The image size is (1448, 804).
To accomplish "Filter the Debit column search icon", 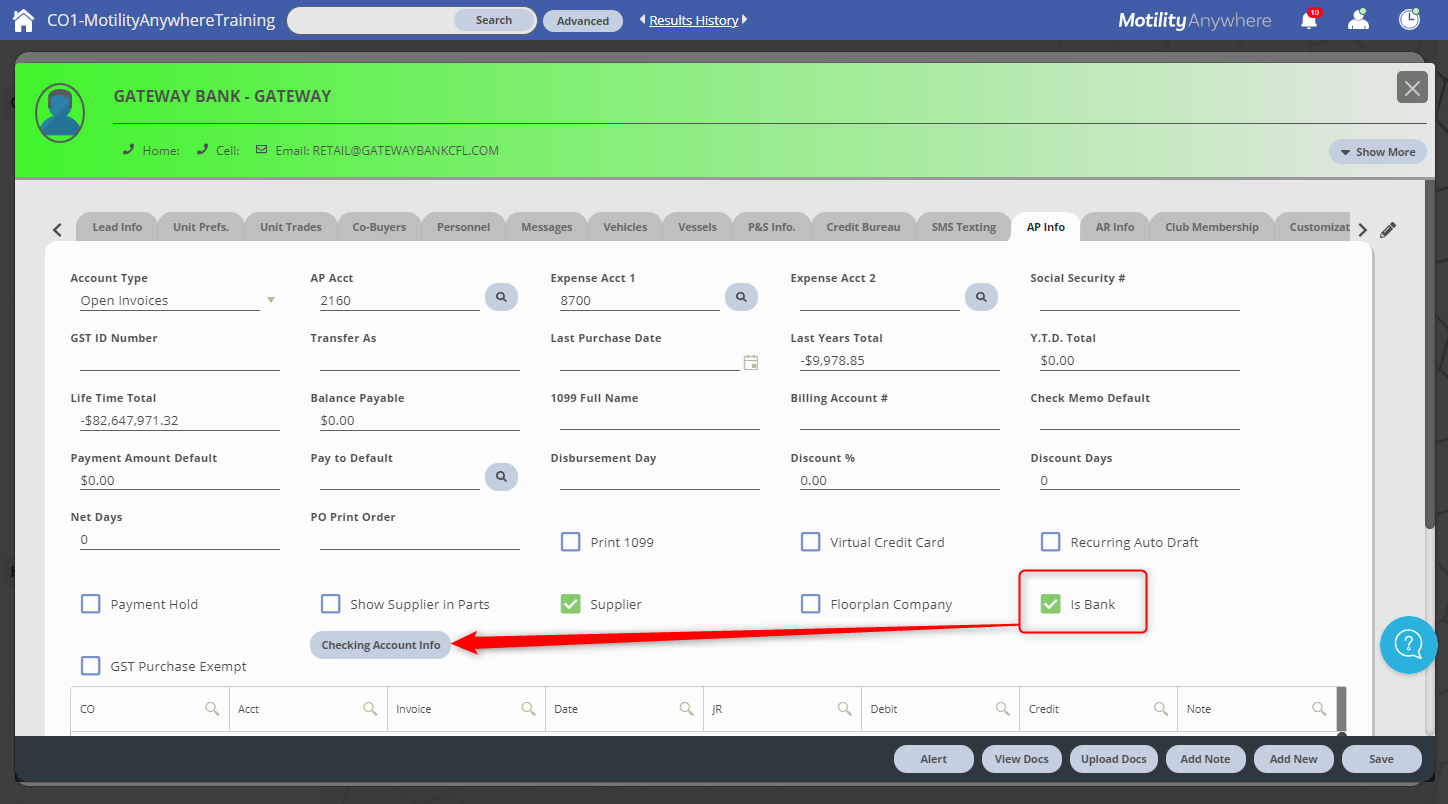I will click(x=1002, y=708).
